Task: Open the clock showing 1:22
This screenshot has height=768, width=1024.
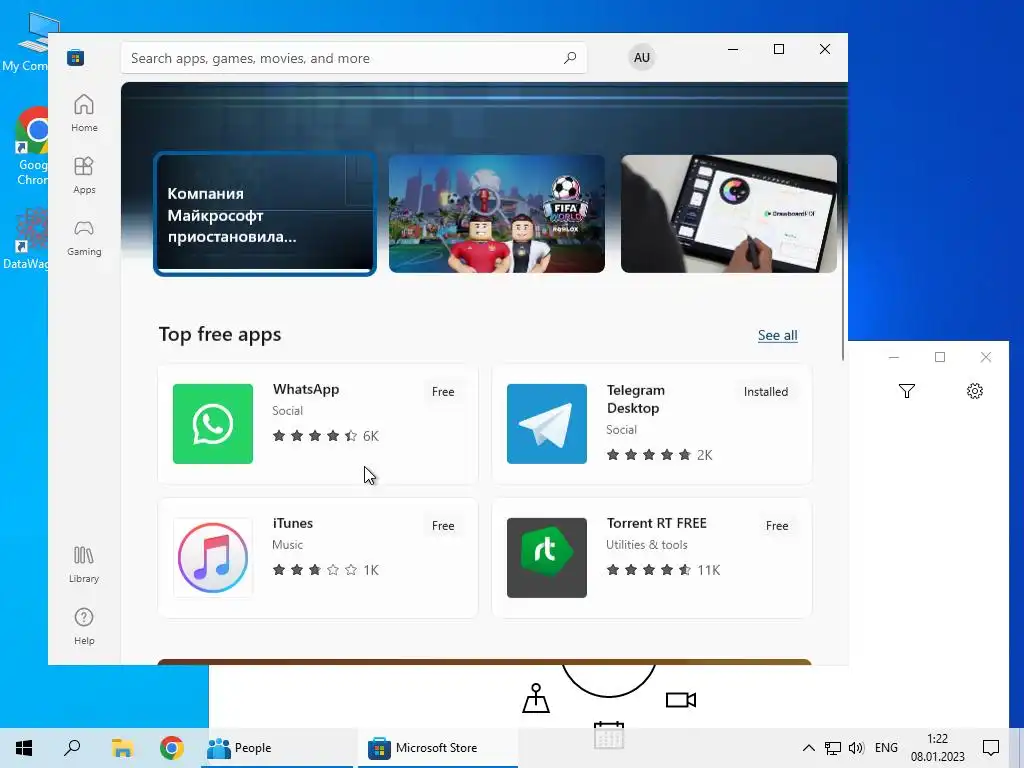Action: coord(937,748)
